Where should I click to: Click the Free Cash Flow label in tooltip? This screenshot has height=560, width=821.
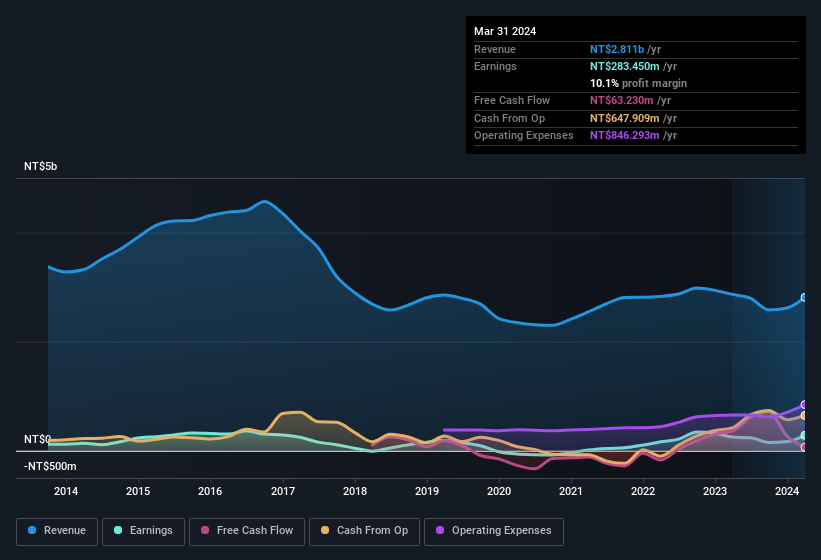(512, 100)
